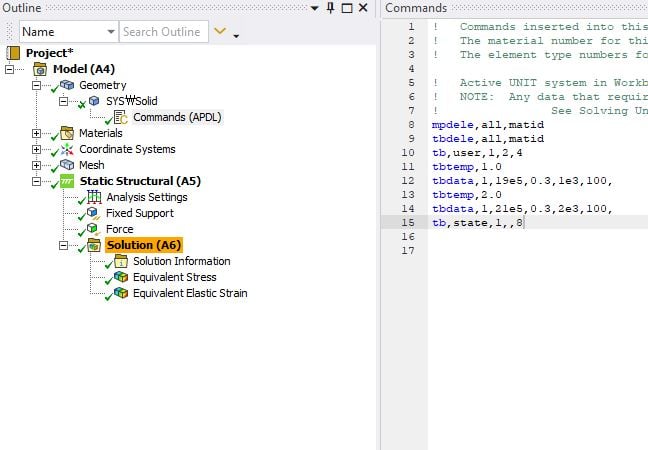Select the Equivalent Stress result
Viewport: 648px width, 450px height.
coord(175,277)
